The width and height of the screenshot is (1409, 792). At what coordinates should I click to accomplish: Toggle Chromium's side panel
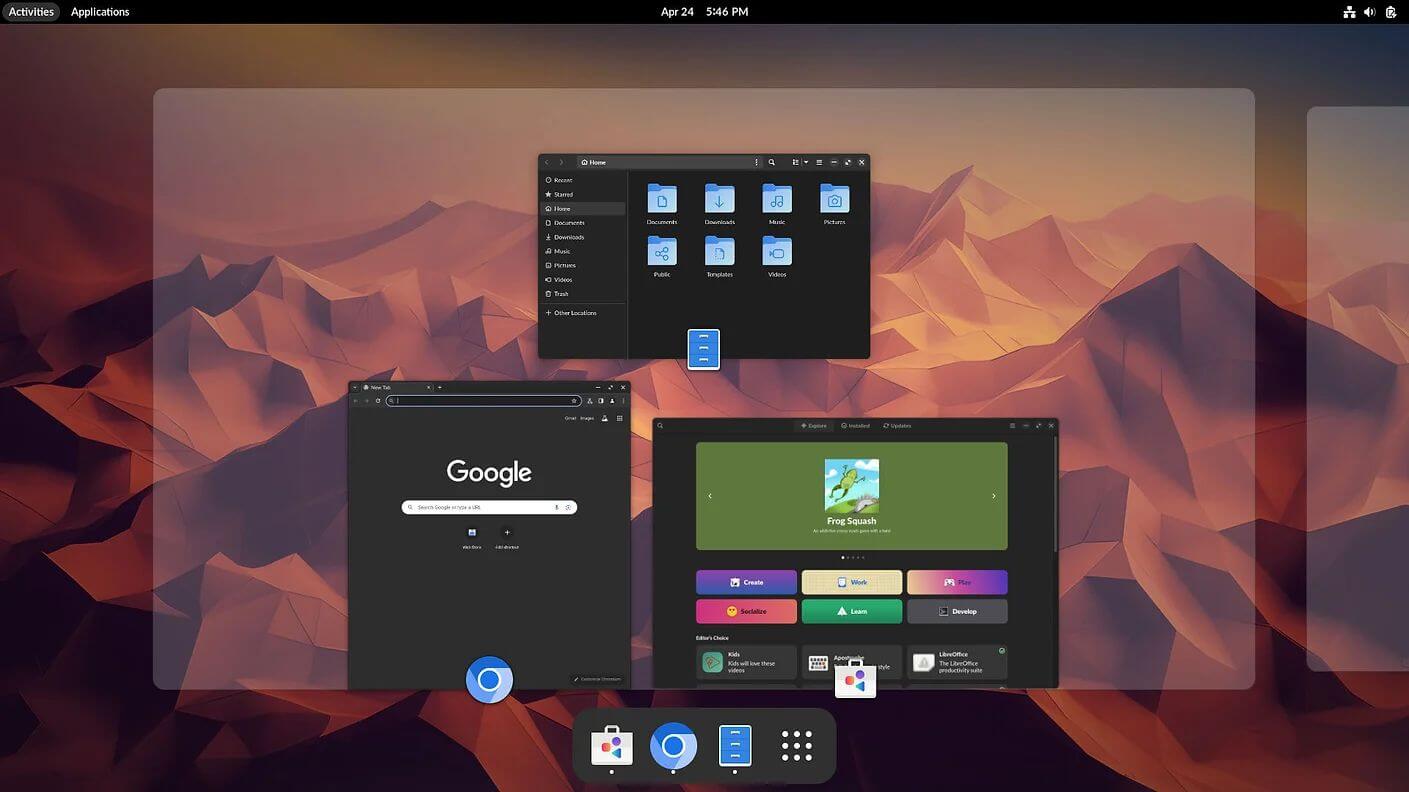pyautogui.click(x=601, y=400)
